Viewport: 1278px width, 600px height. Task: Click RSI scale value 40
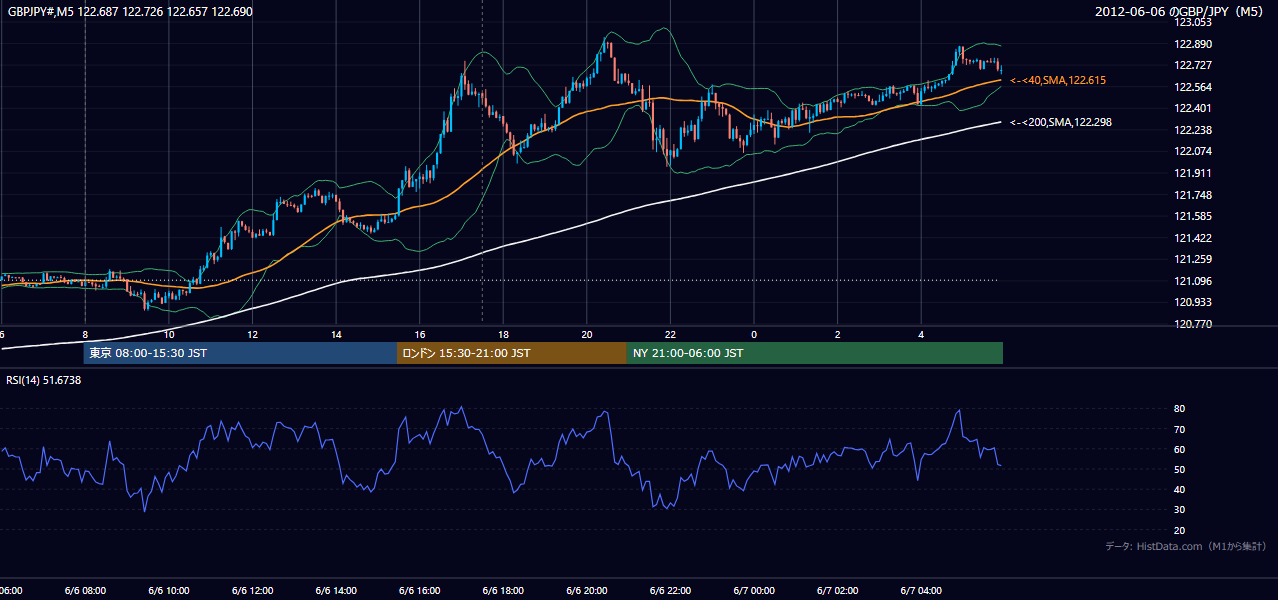click(x=1179, y=490)
